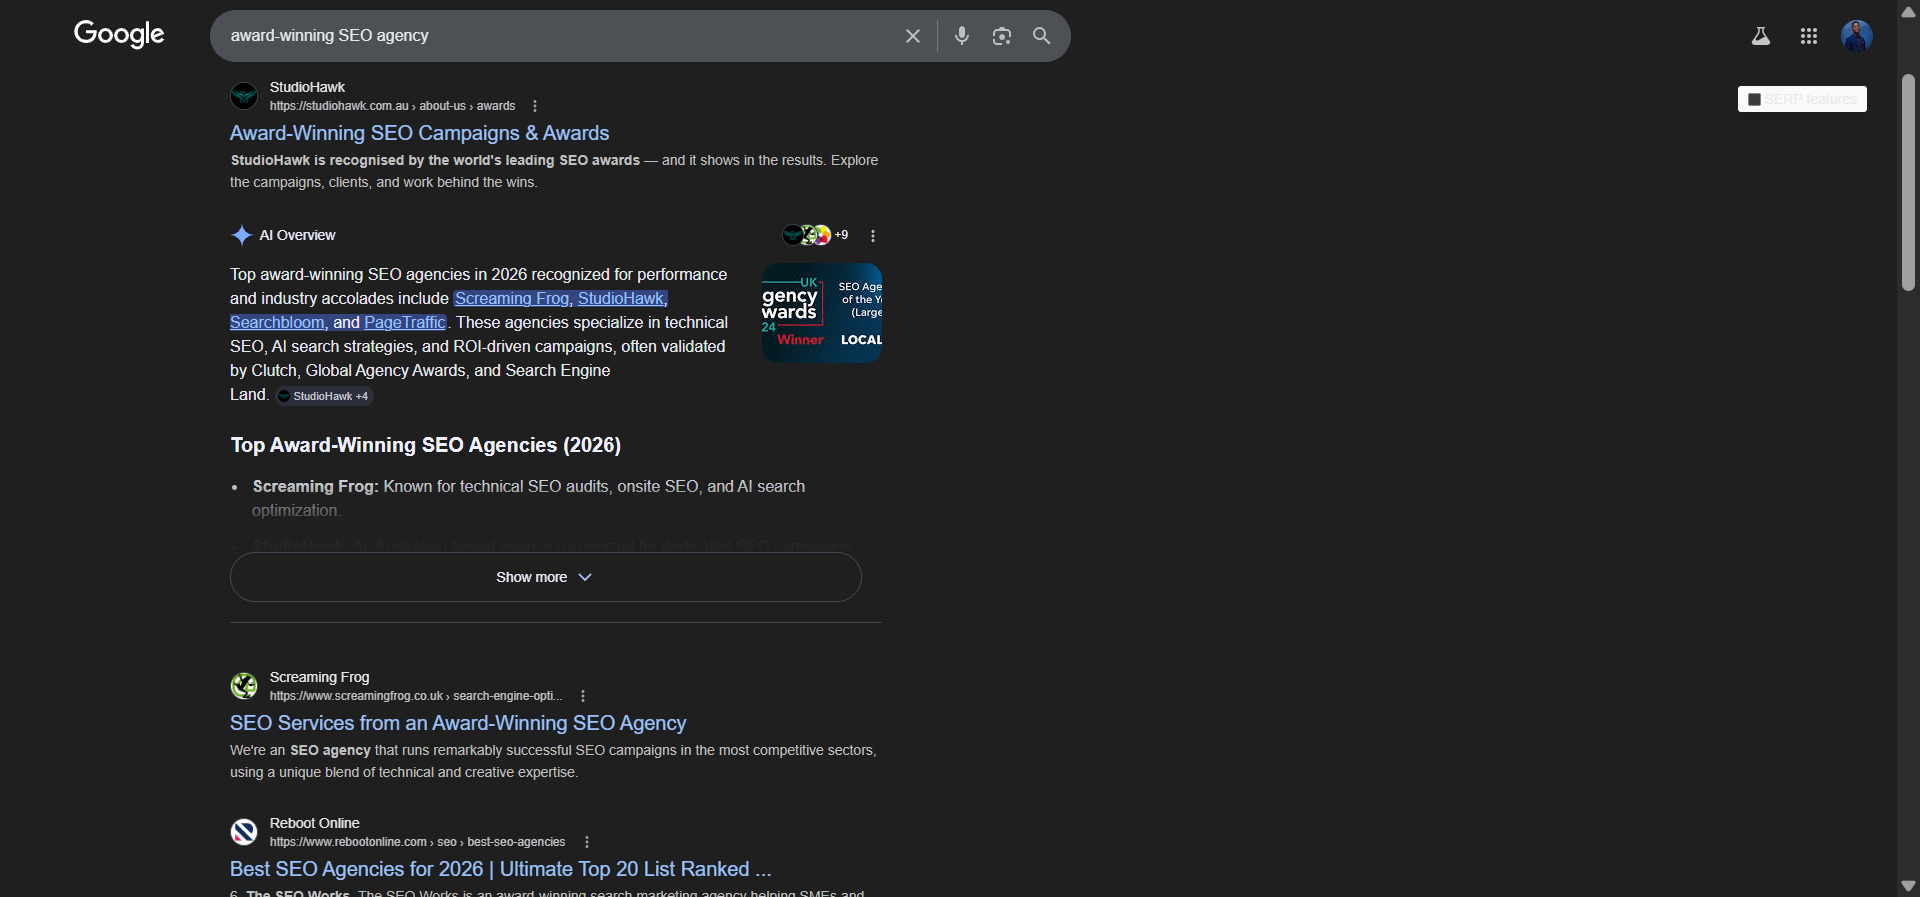Open more options for the StudioHawk result
The height and width of the screenshot is (897, 1920).
click(535, 106)
